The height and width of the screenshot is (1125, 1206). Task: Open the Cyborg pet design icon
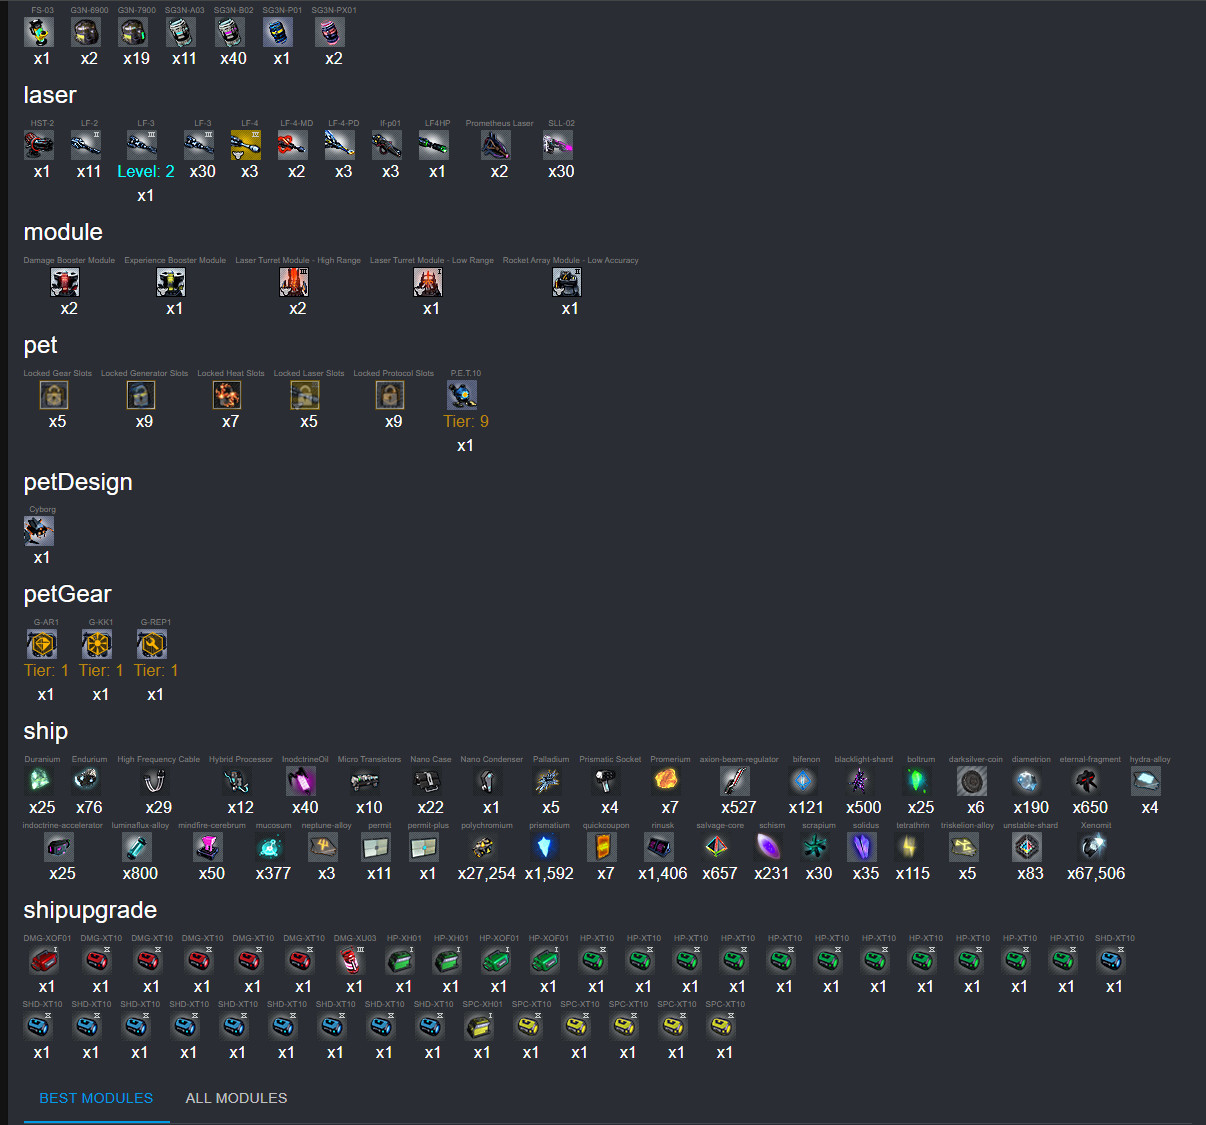tap(39, 531)
